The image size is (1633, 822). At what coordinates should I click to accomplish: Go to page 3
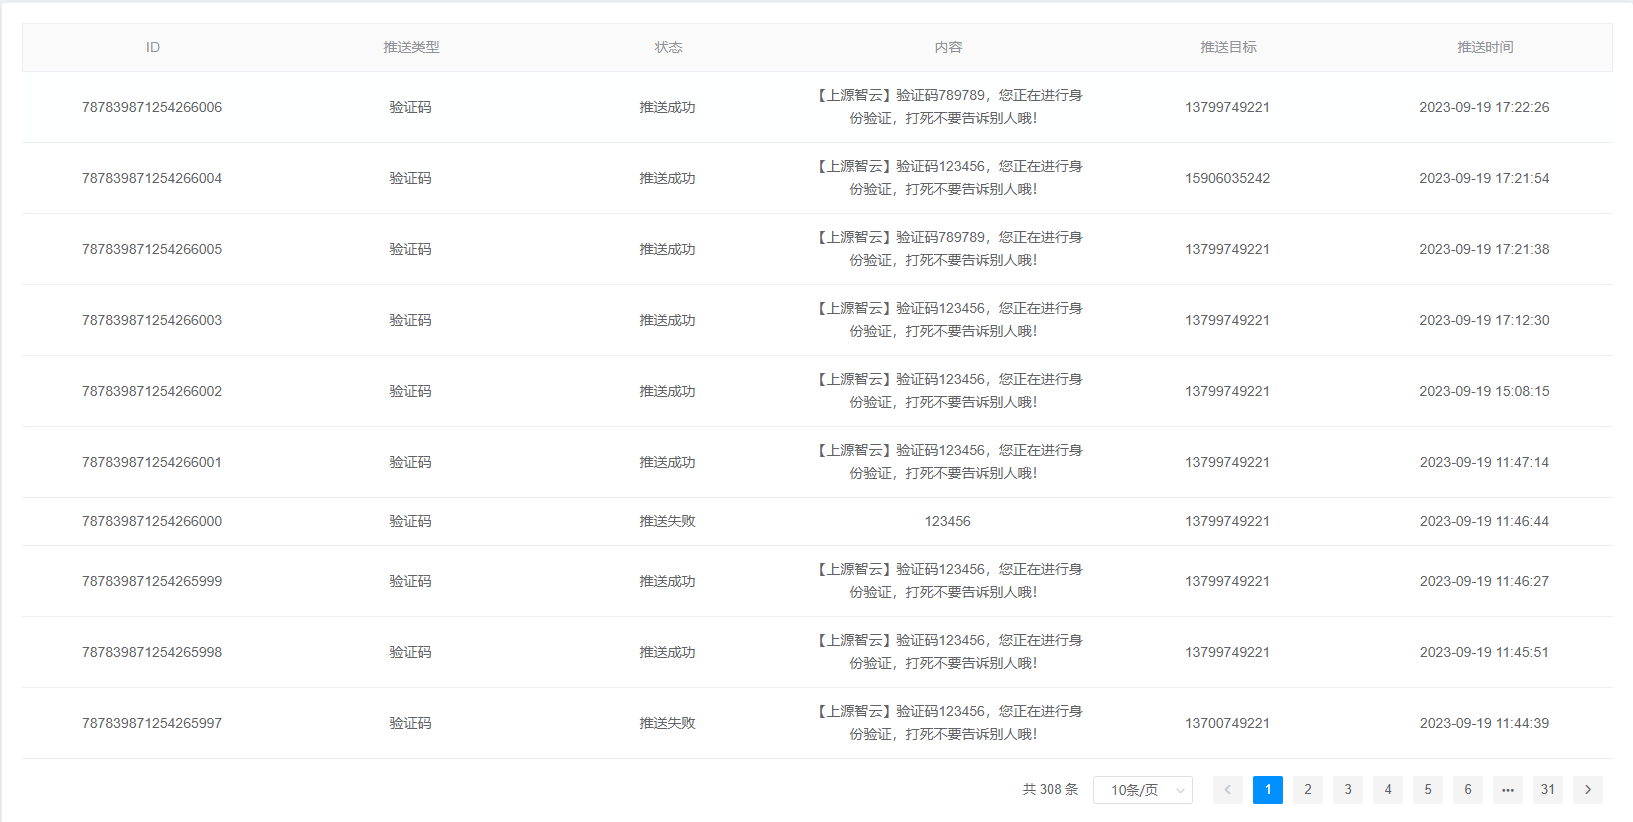pyautogui.click(x=1347, y=790)
